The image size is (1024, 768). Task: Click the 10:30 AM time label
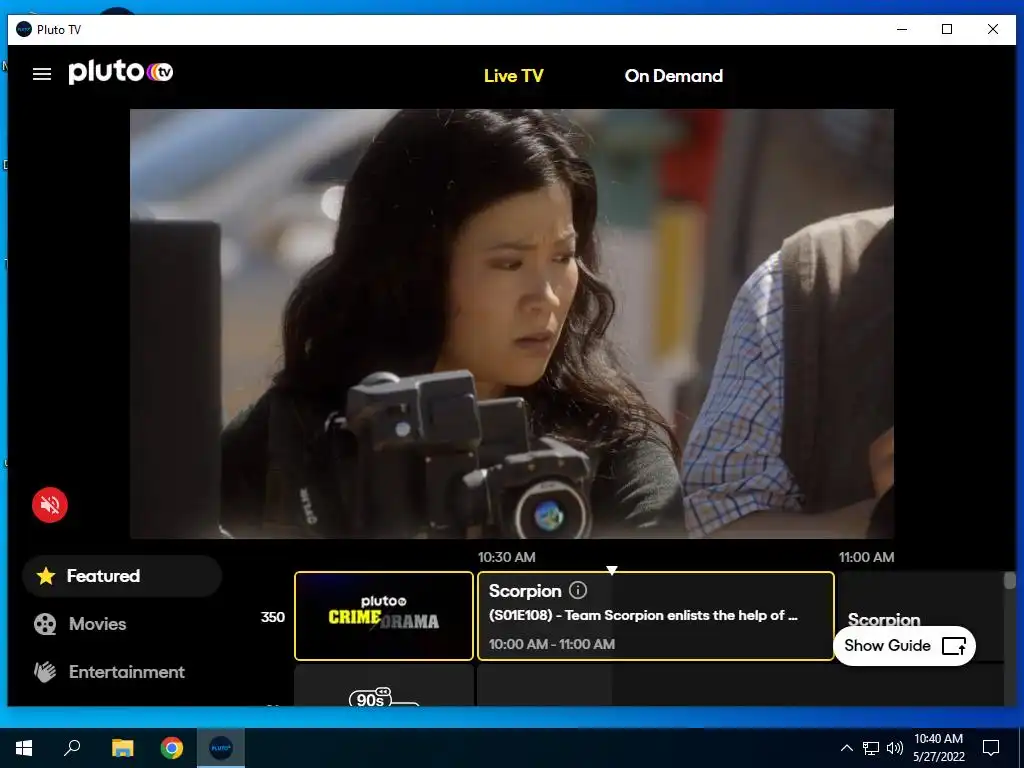click(507, 557)
